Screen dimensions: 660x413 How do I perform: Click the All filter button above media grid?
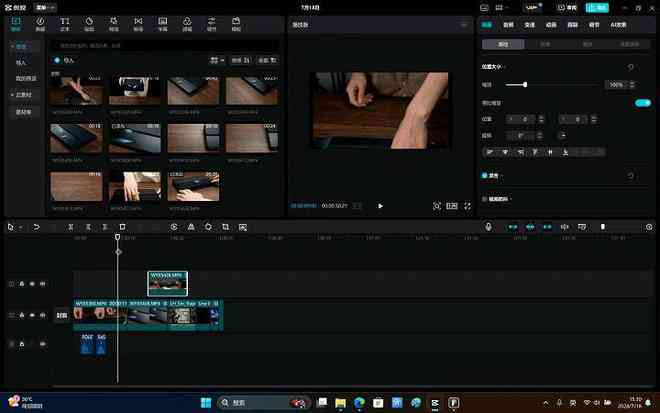(267, 61)
